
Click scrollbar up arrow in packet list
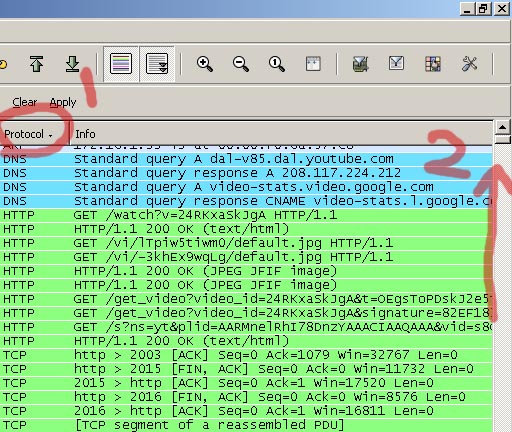(502, 127)
